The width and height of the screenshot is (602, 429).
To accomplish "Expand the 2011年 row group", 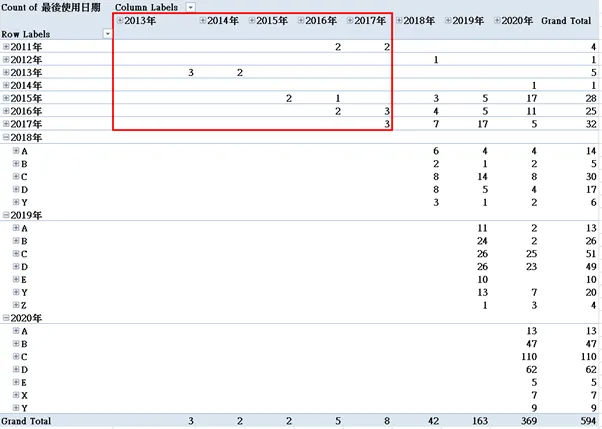I will [6, 47].
